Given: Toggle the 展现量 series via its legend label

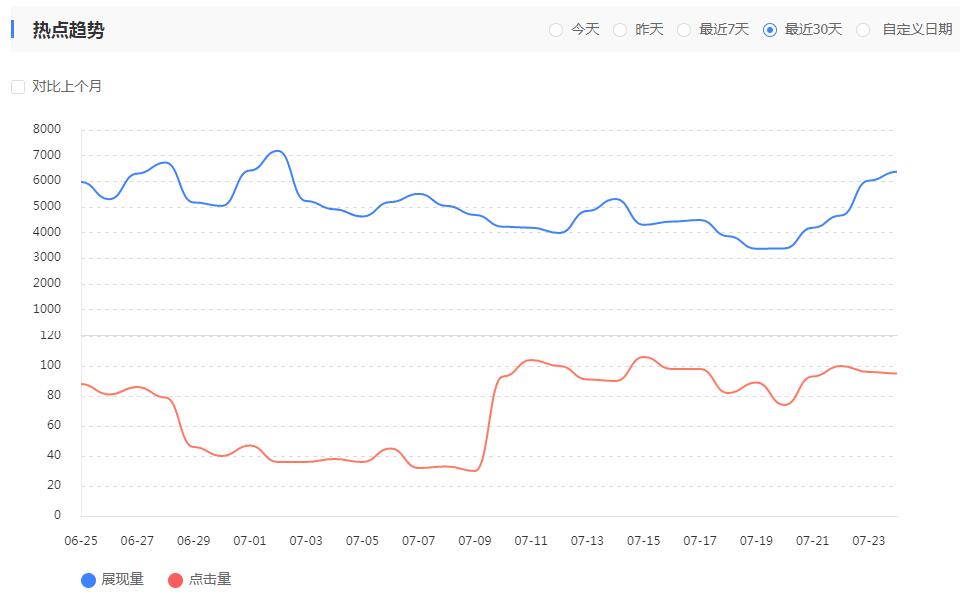Looking at the screenshot, I should point(122,580).
